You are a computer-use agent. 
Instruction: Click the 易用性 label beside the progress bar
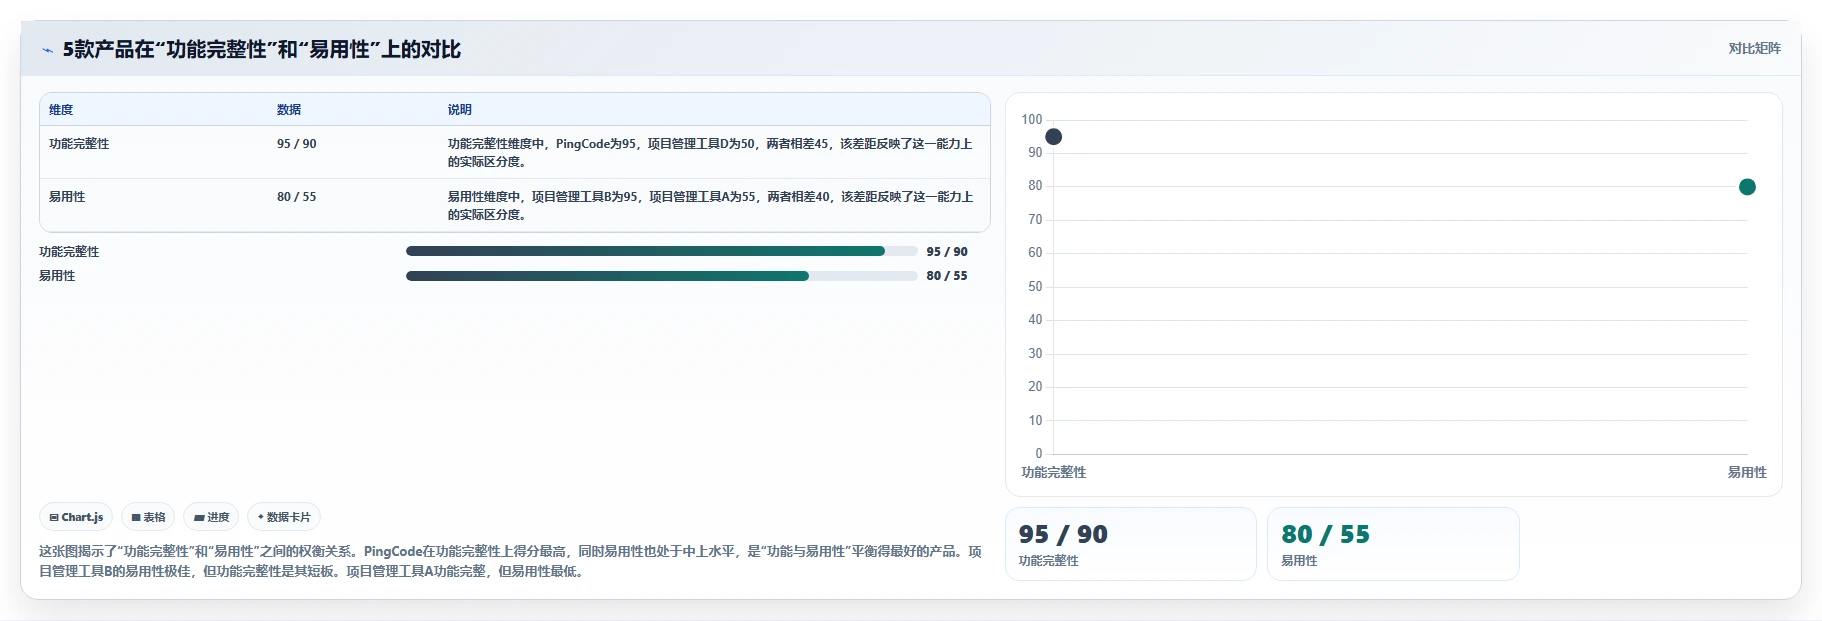click(x=57, y=276)
